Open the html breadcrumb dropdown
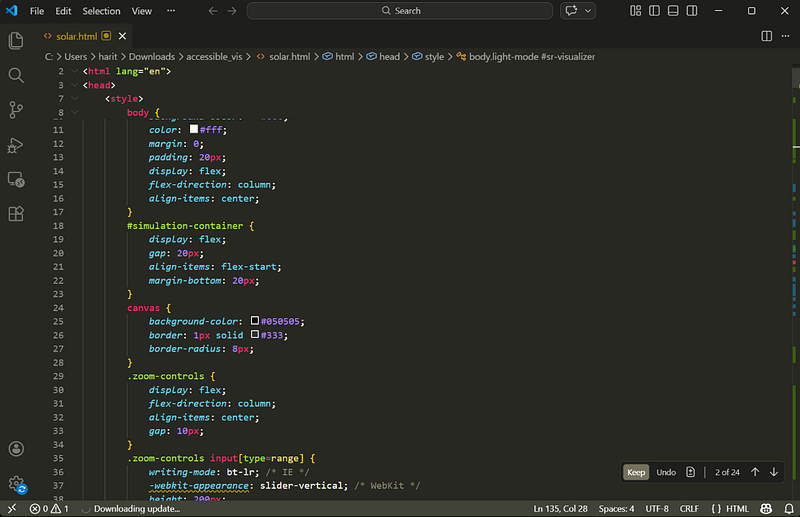 pyautogui.click(x=338, y=57)
